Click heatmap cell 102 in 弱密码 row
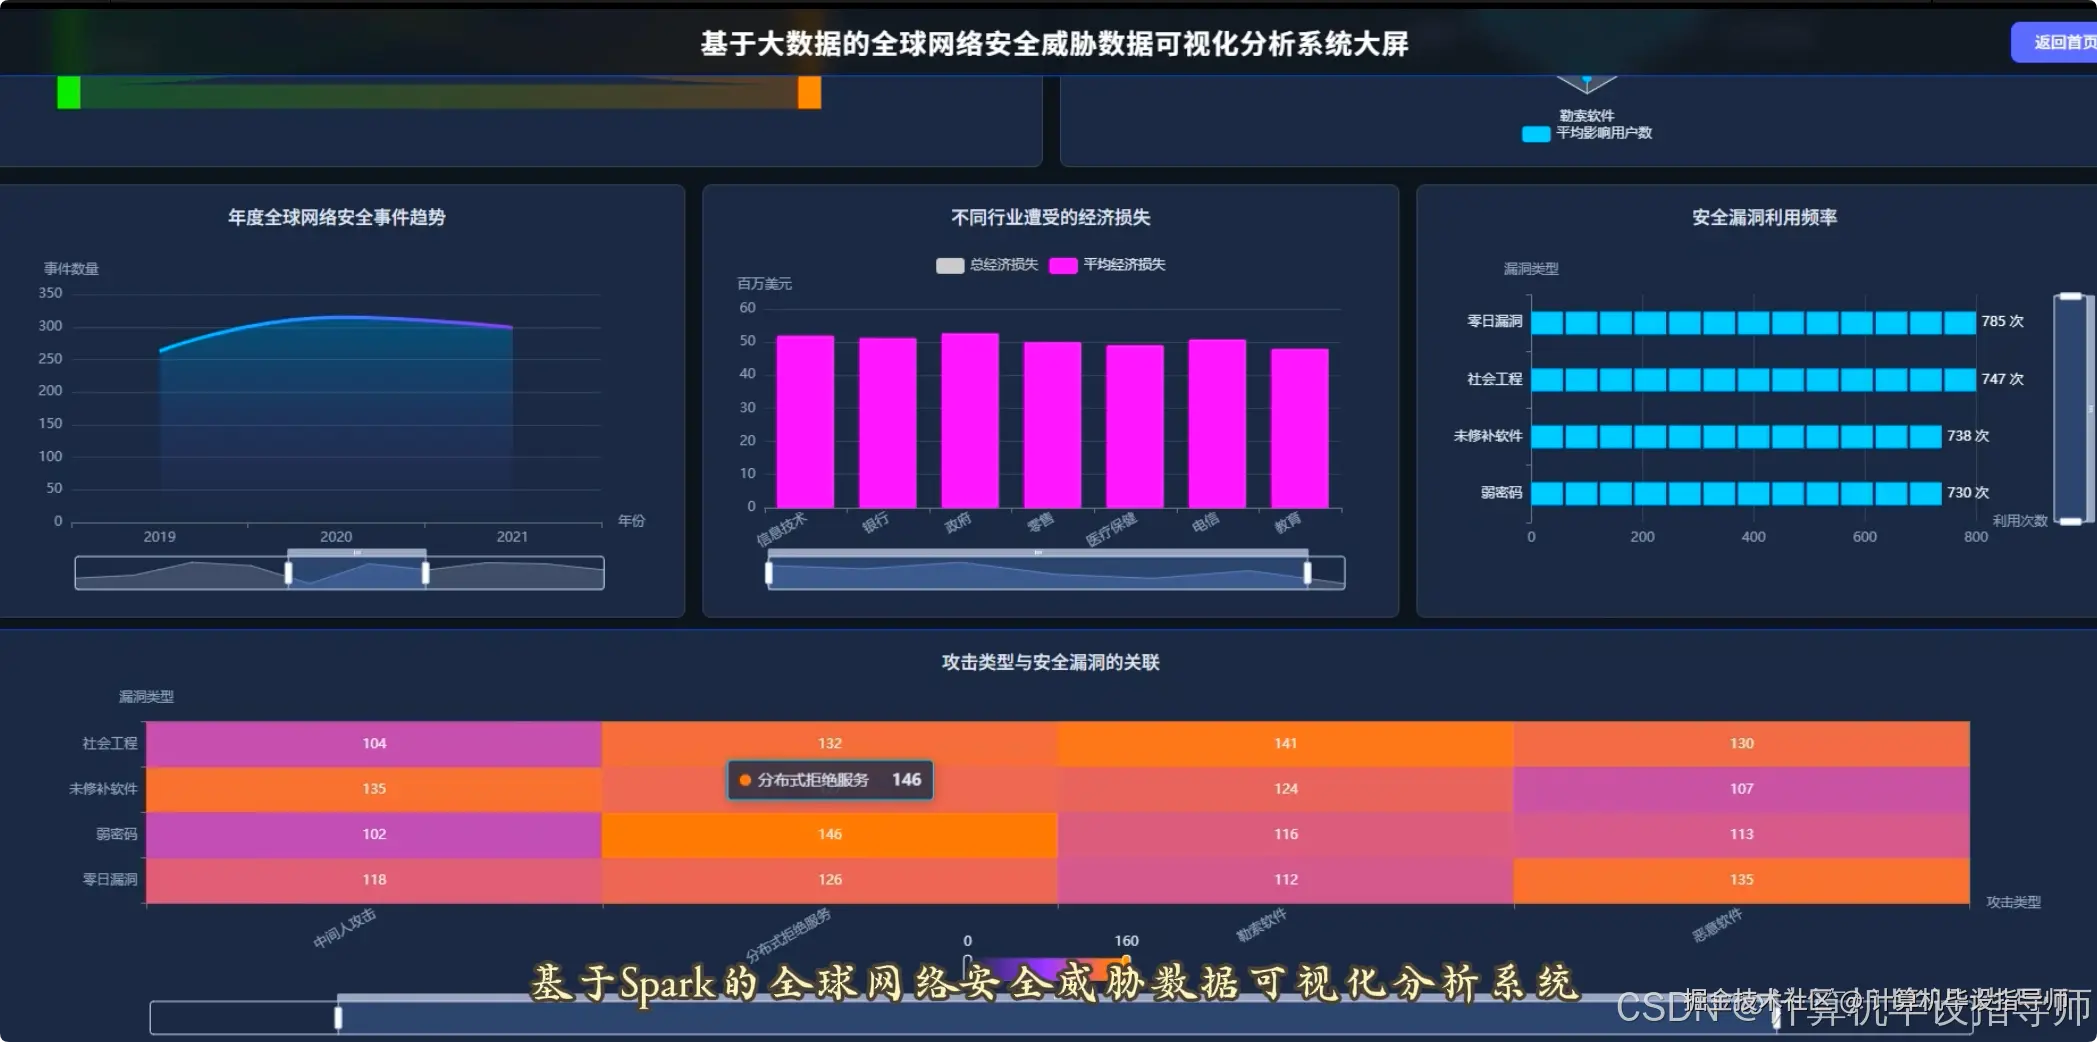This screenshot has height=1042, width=2097. point(374,835)
